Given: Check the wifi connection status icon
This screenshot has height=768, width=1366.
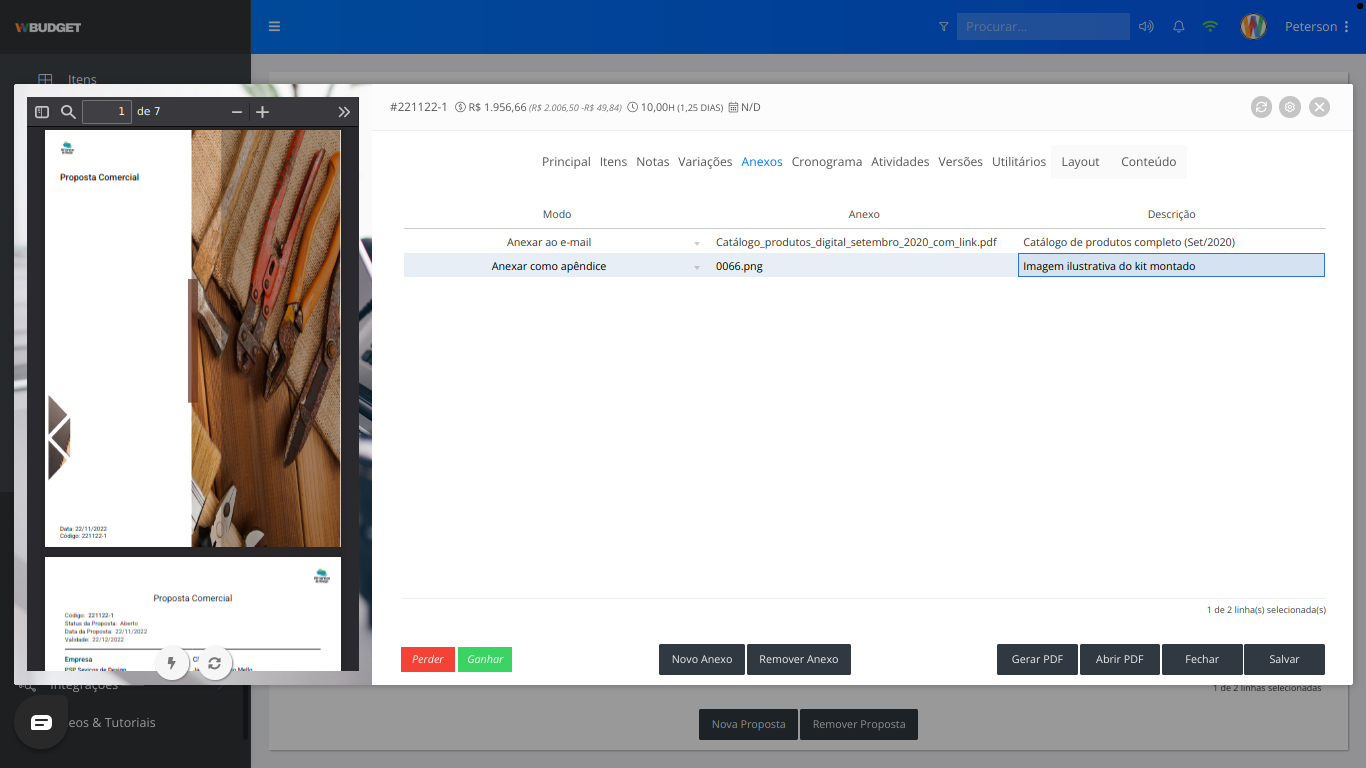Looking at the screenshot, I should [1210, 27].
